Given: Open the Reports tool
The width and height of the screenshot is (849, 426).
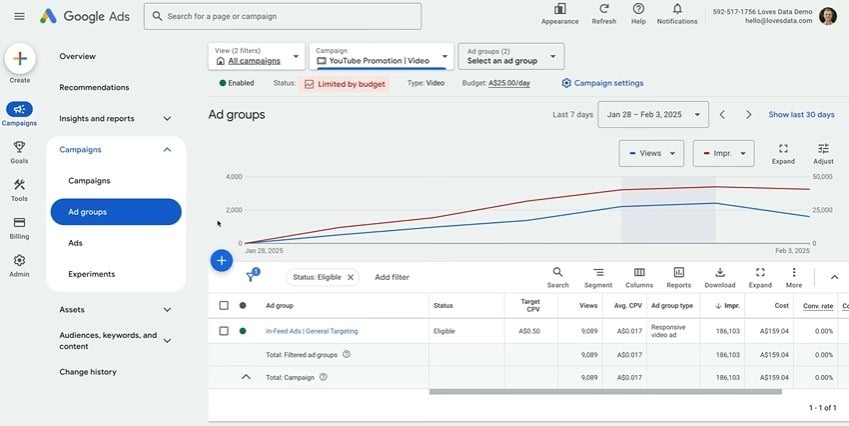Looking at the screenshot, I should [678, 272].
